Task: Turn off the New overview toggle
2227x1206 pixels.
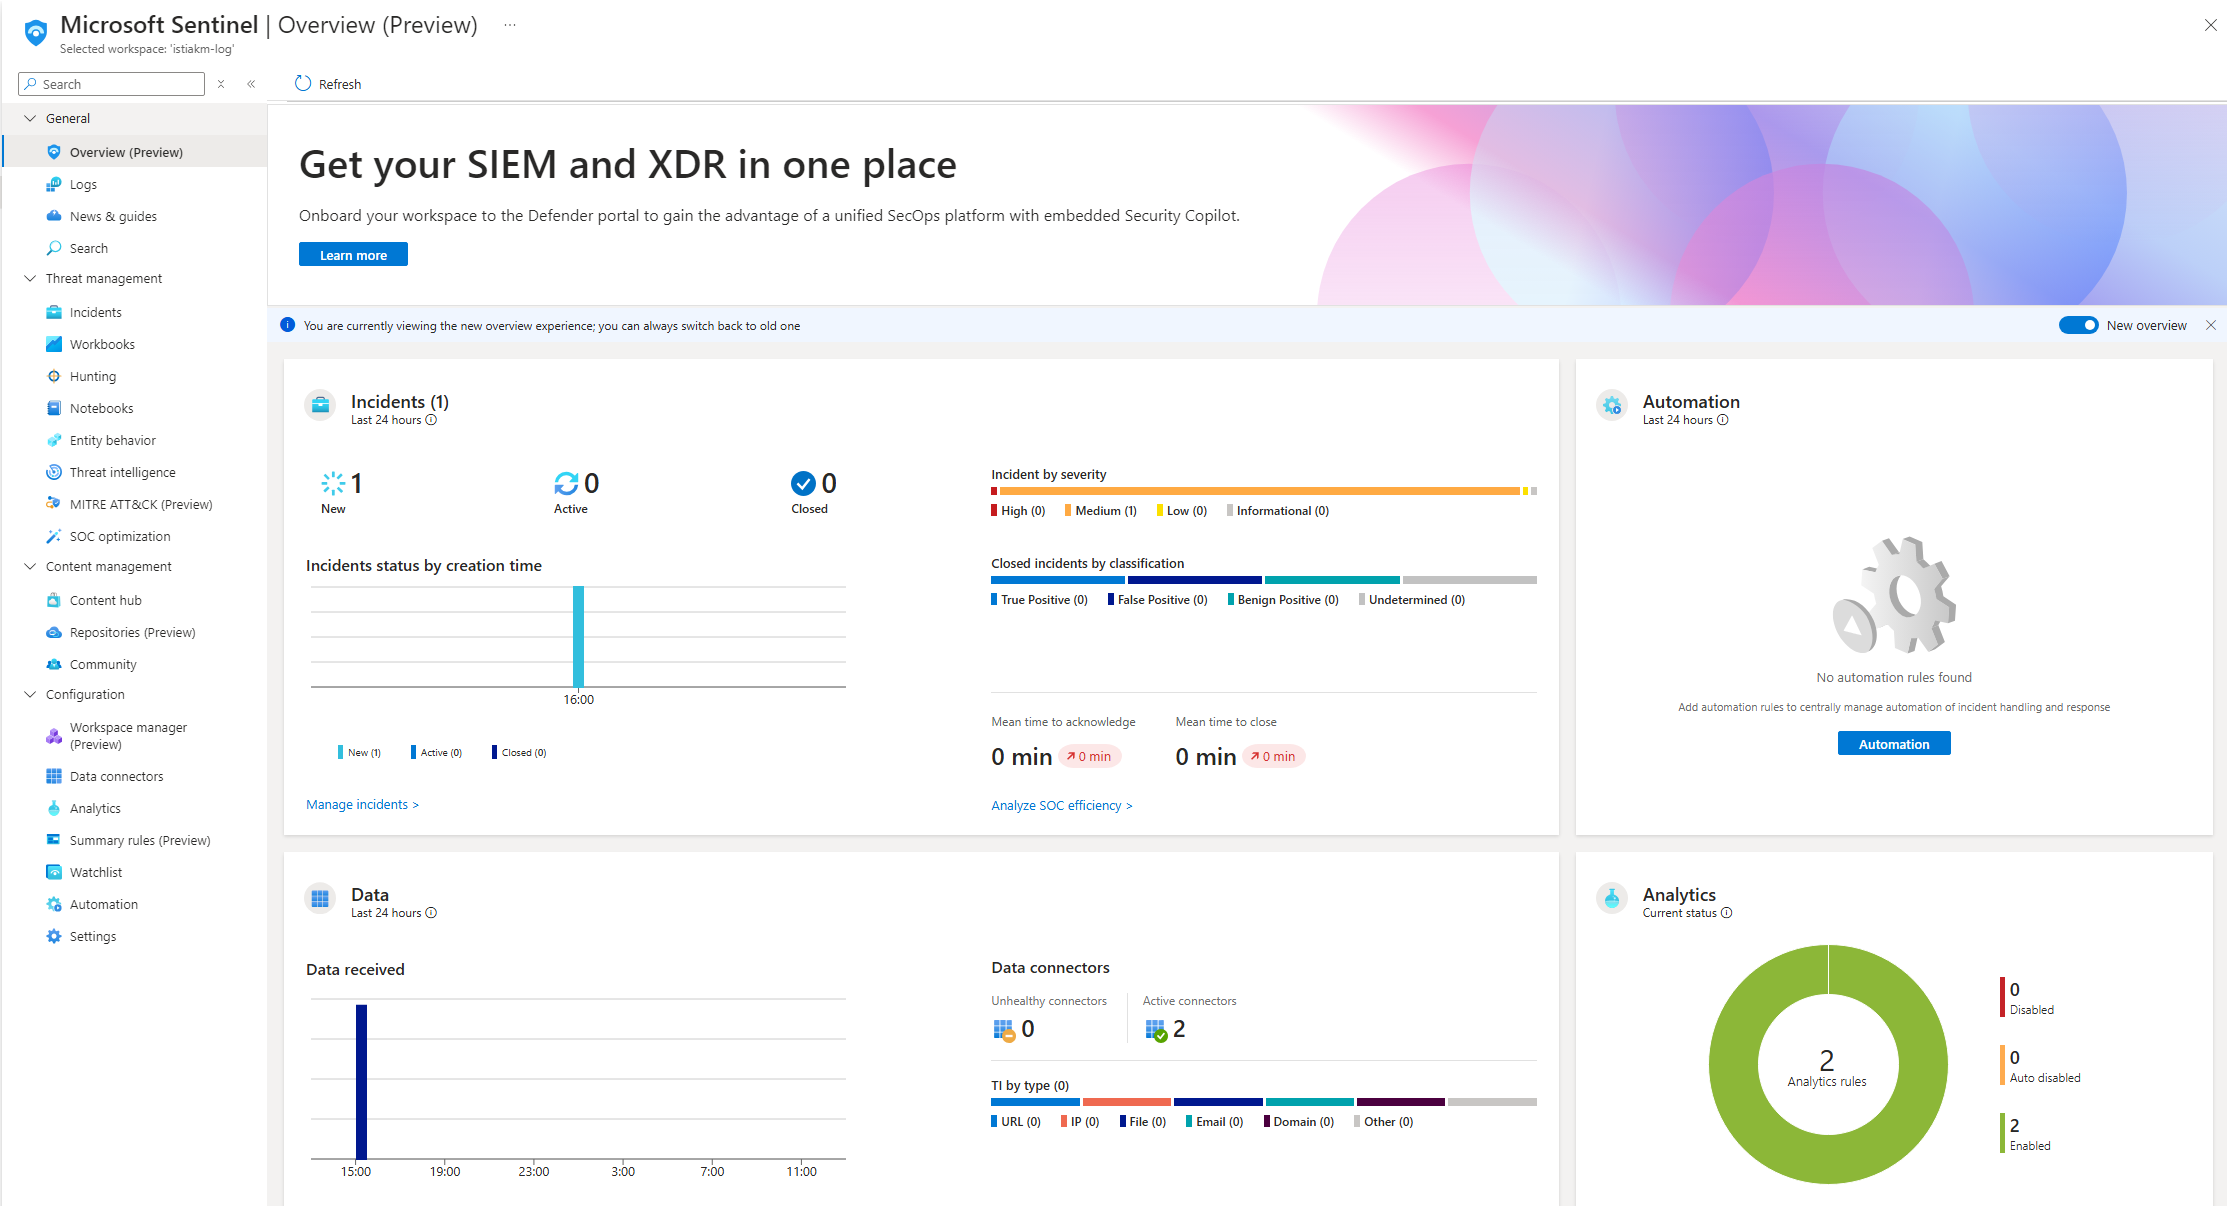Action: click(2078, 325)
